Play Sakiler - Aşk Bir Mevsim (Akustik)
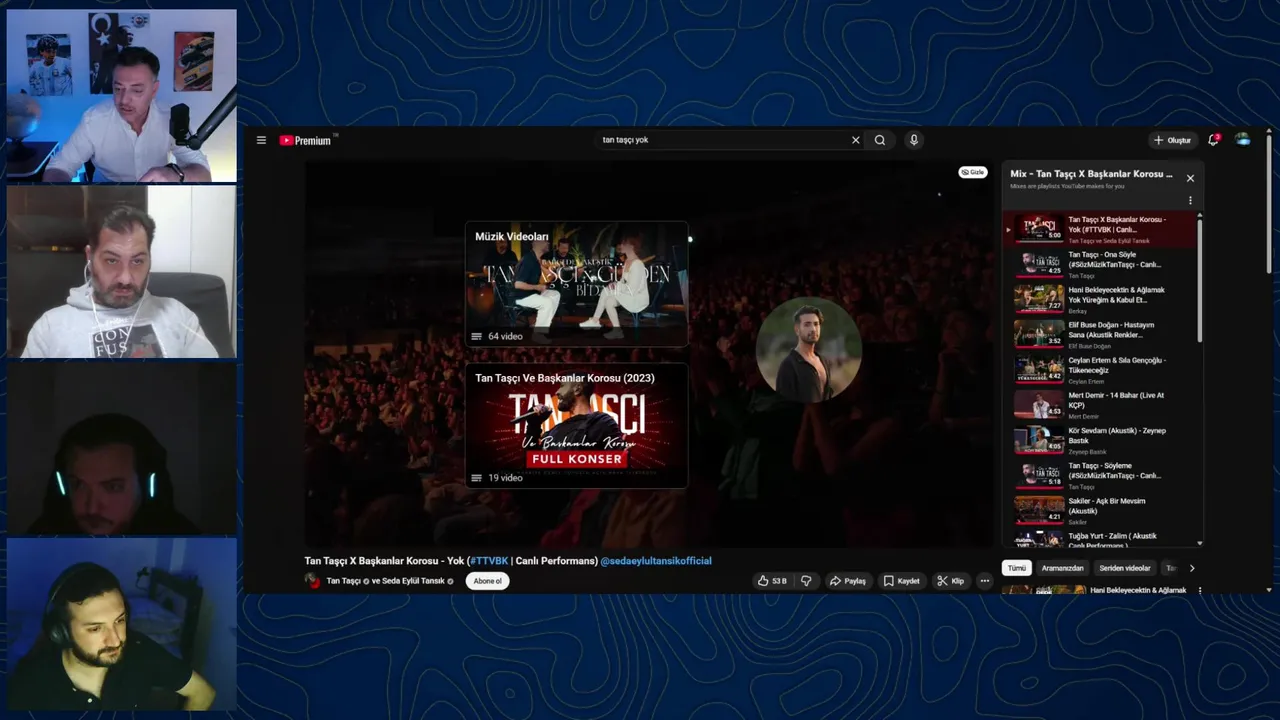This screenshot has width=1280, height=720. (x=1101, y=511)
